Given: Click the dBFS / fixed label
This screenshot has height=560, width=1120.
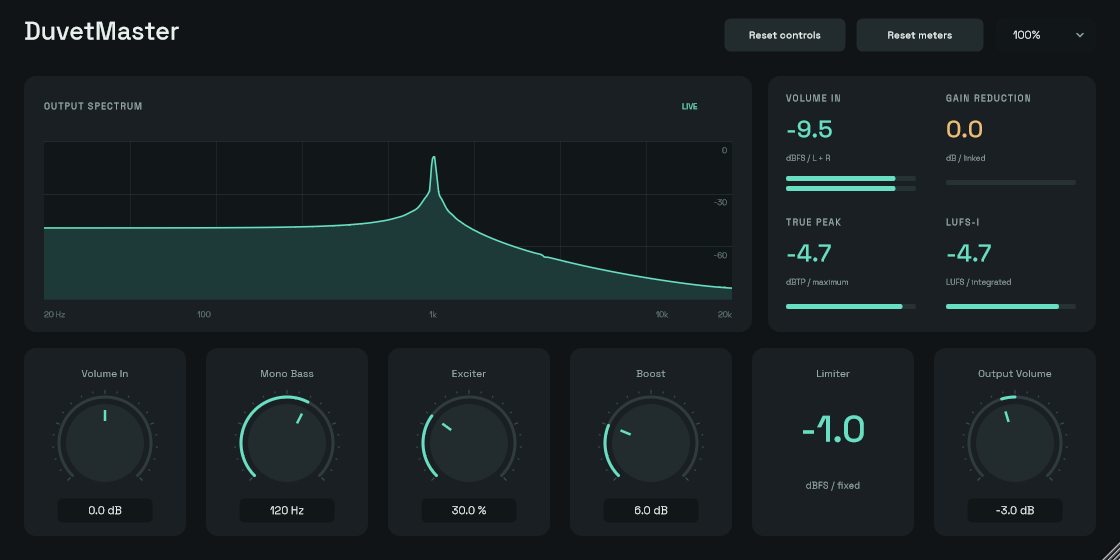Looking at the screenshot, I should (x=833, y=486).
